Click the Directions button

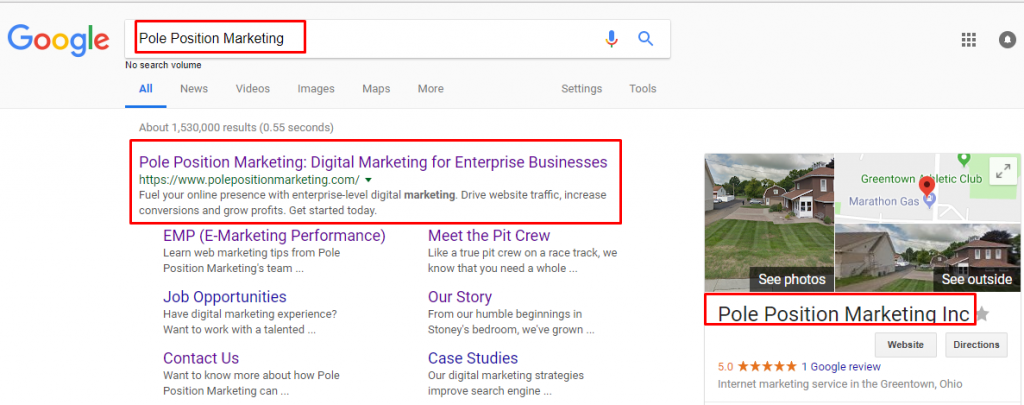(976, 345)
